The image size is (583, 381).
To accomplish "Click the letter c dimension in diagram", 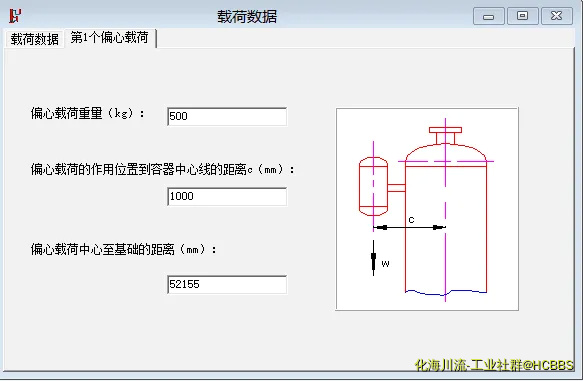I will (411, 220).
